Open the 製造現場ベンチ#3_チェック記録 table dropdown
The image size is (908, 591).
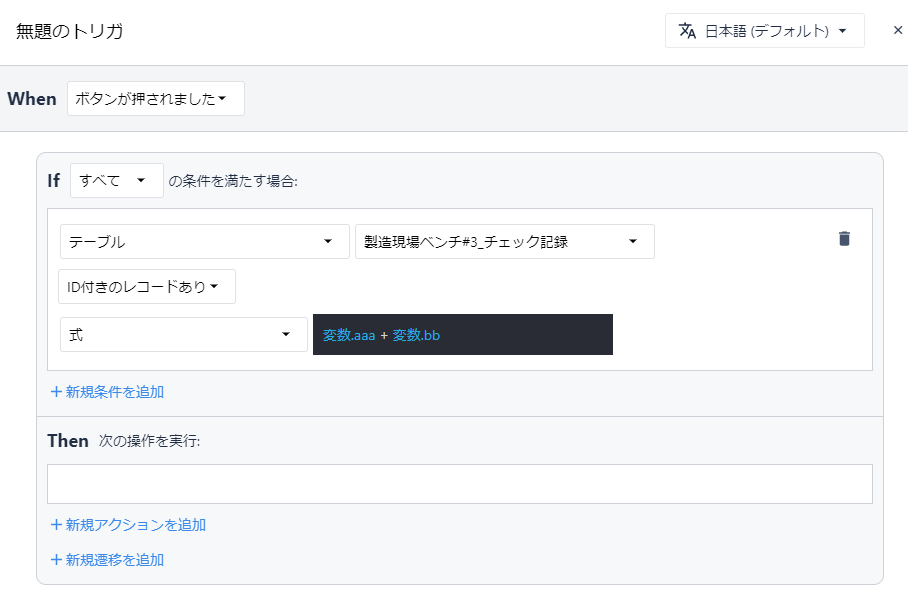point(504,241)
